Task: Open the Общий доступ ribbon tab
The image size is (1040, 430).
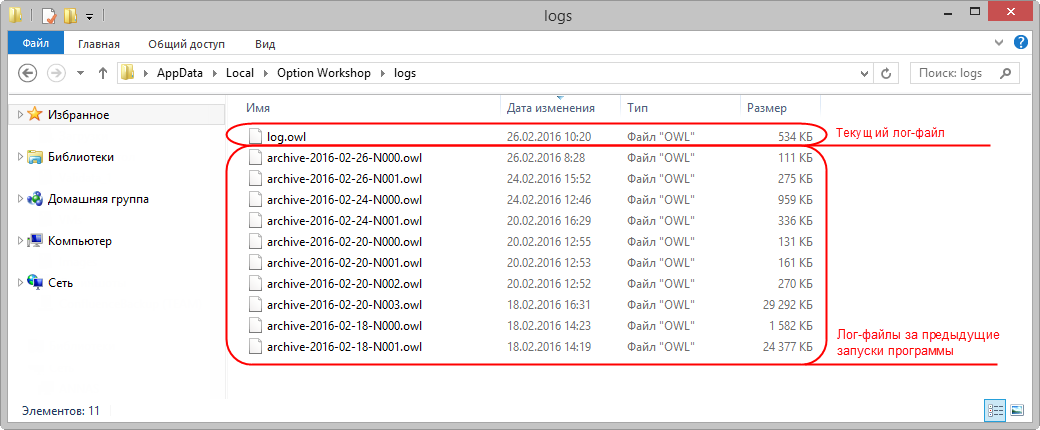Action: point(186,44)
